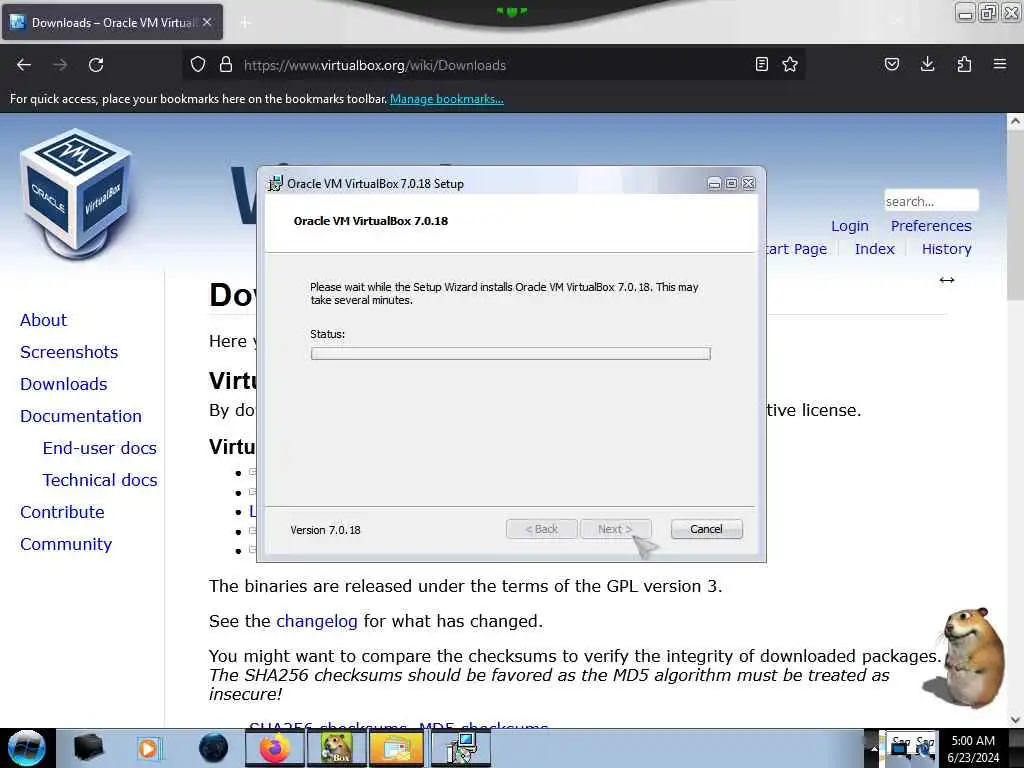Click the VirtualBox Setup title bar icon
1024x768 pixels.
tap(276, 184)
